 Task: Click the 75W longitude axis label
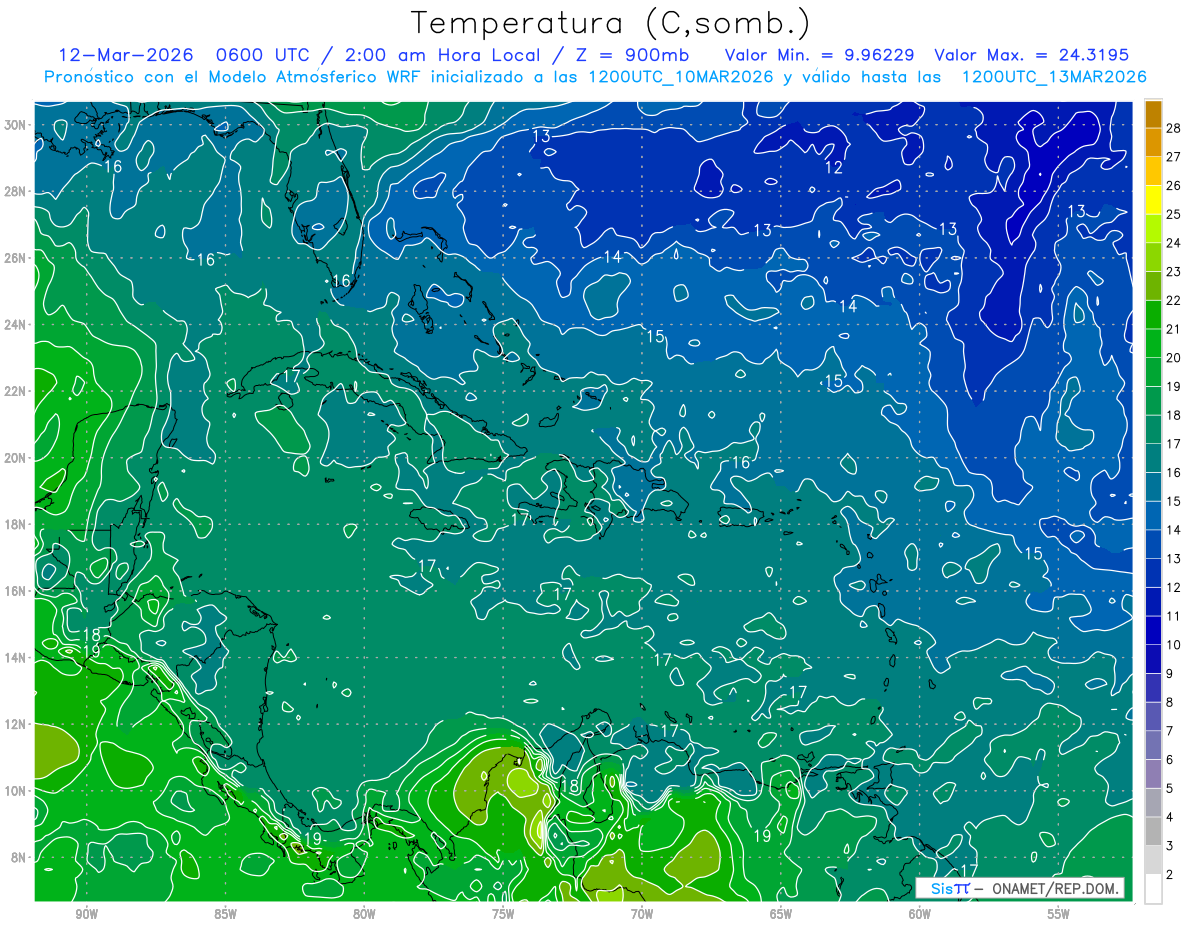pos(503,914)
